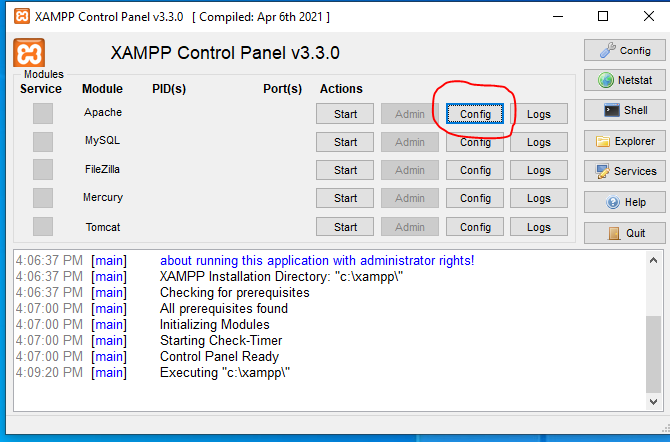Viewport: 670px width, 442px height.
Task: Start the Tomcat module
Action: 345,227
